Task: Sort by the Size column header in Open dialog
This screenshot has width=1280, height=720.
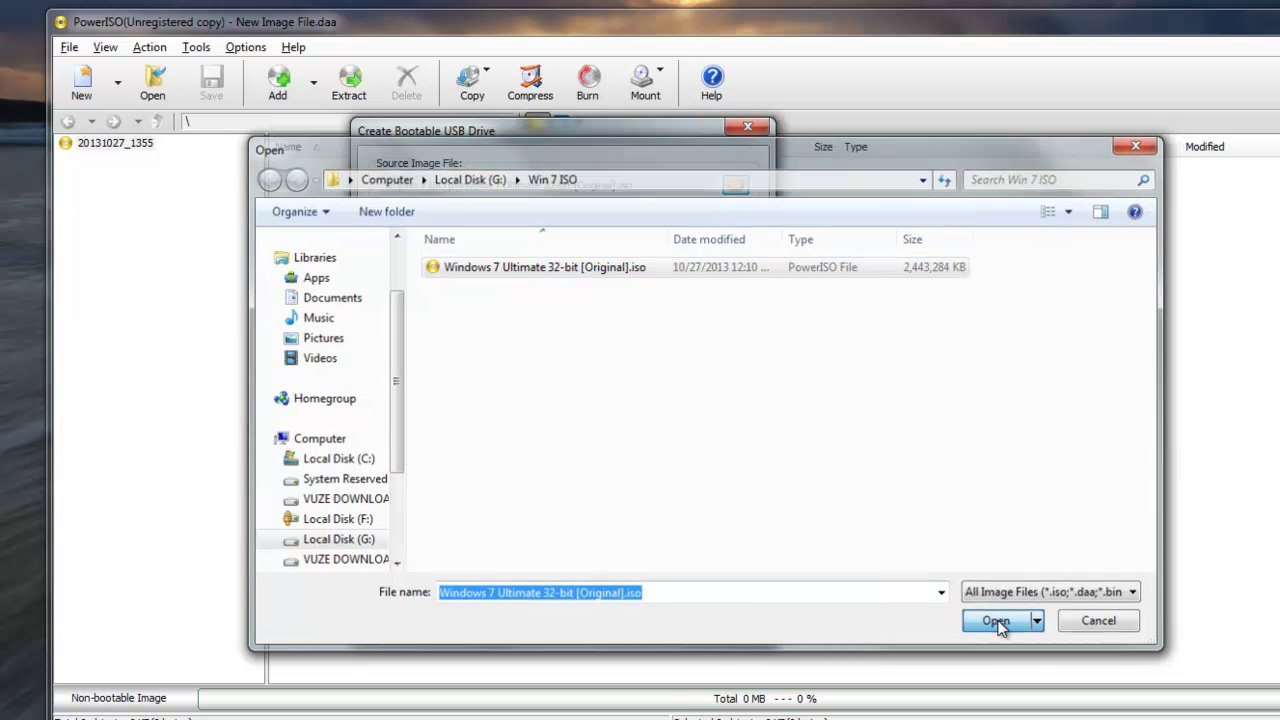Action: 933,240
